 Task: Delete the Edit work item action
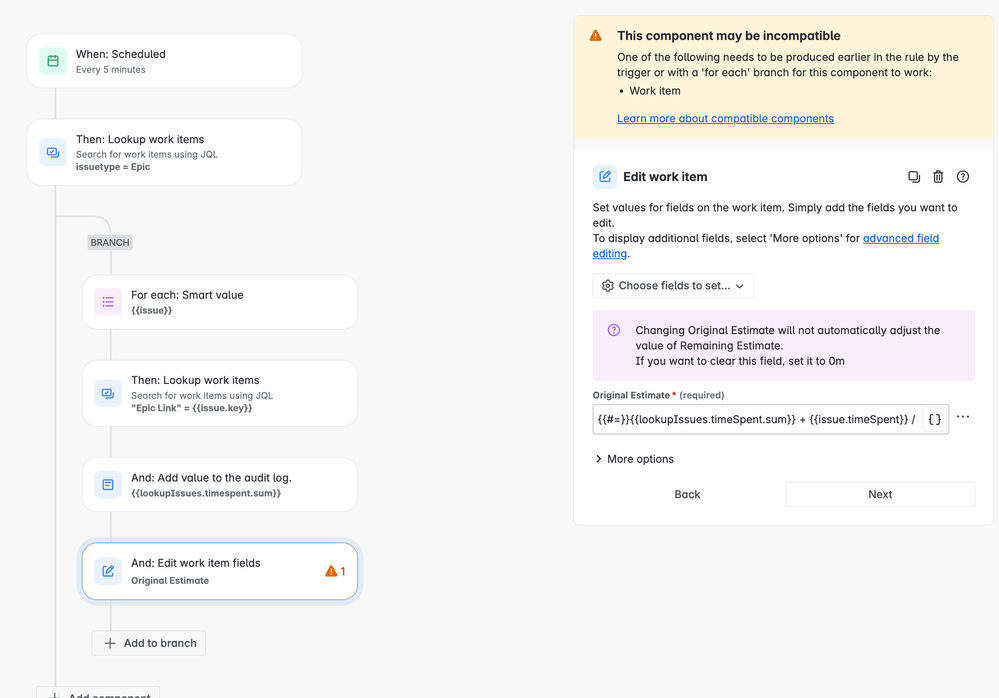point(938,176)
